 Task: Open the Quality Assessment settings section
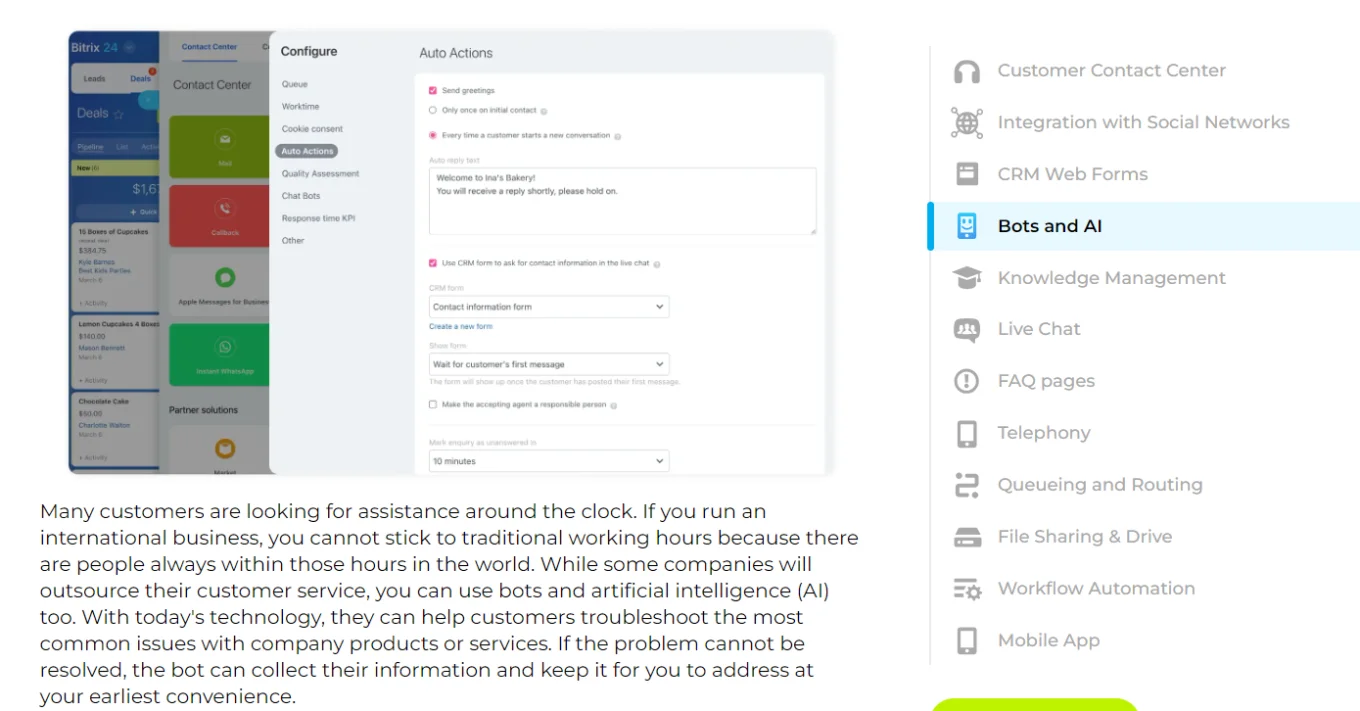point(320,174)
